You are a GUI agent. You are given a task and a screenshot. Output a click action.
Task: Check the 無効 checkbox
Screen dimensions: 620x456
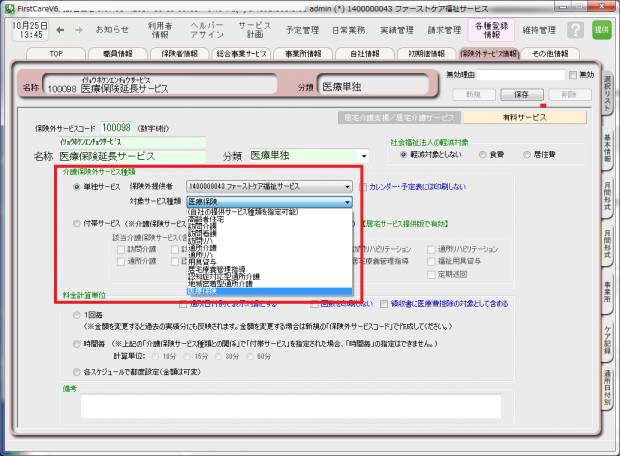click(x=571, y=75)
